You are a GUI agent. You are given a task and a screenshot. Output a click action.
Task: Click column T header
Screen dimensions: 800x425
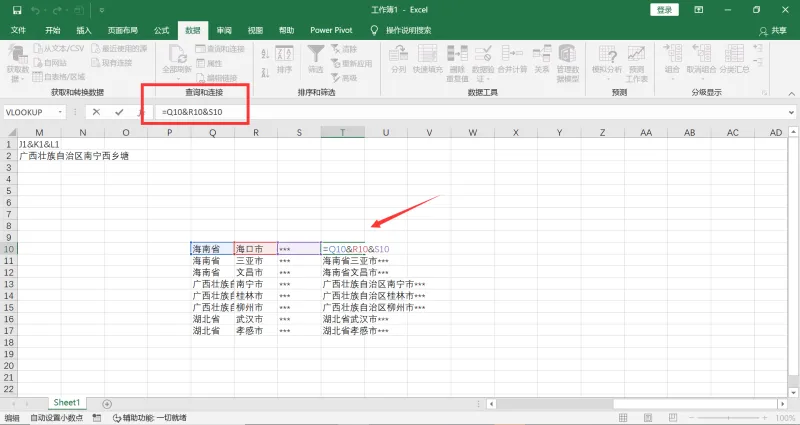point(342,133)
